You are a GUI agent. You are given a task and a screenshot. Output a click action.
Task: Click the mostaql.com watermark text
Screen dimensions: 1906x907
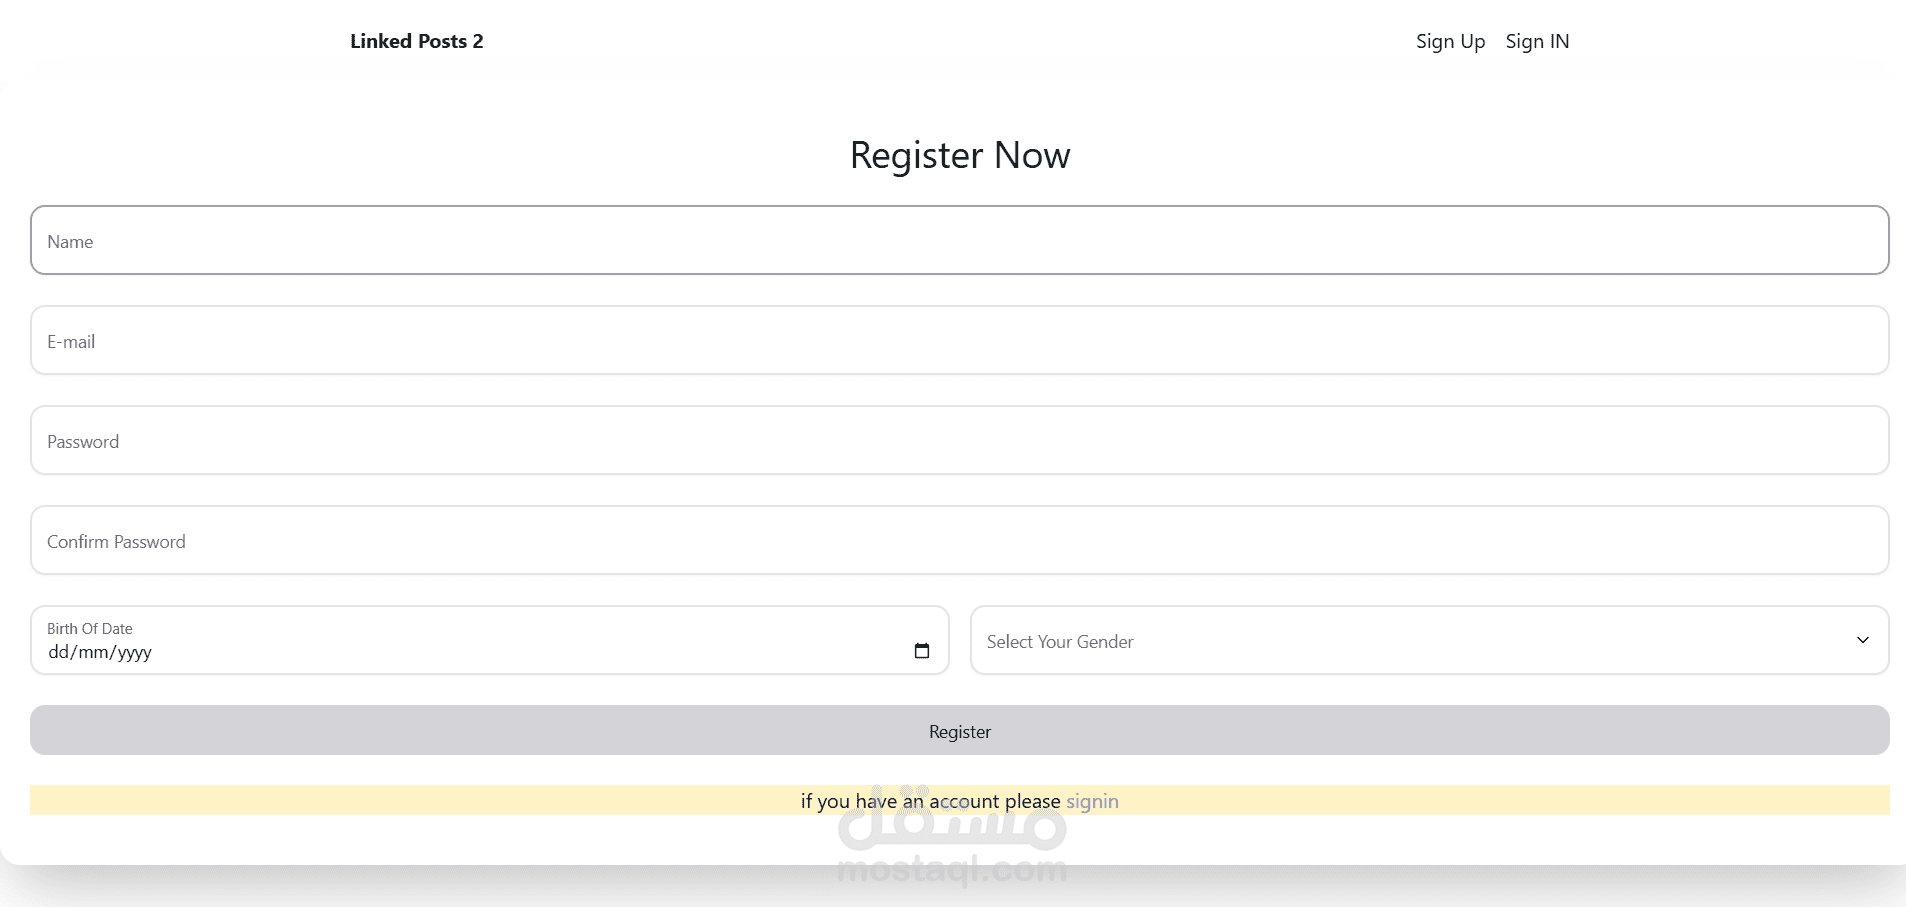click(x=951, y=870)
